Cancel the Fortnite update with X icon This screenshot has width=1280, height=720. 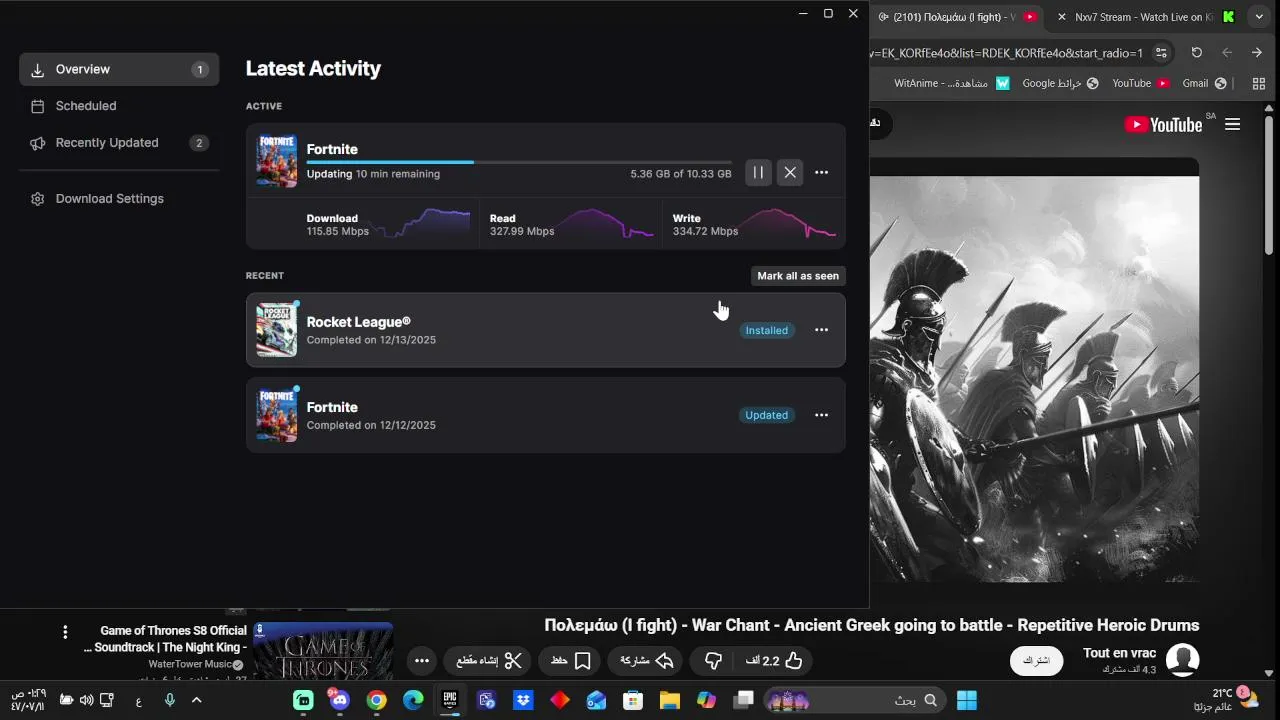coord(790,173)
